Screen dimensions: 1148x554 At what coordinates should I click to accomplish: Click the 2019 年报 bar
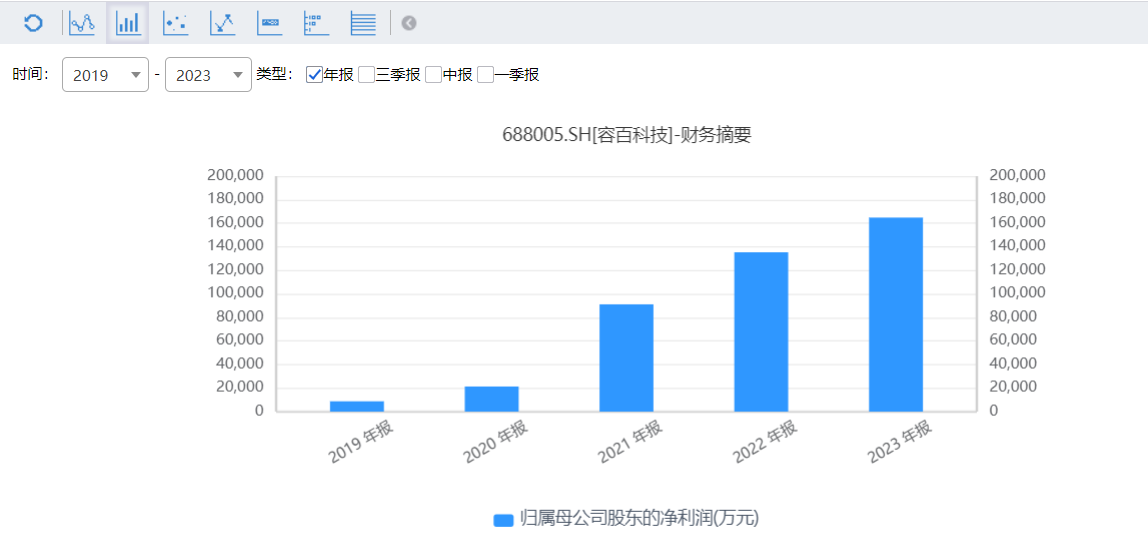coord(357,406)
